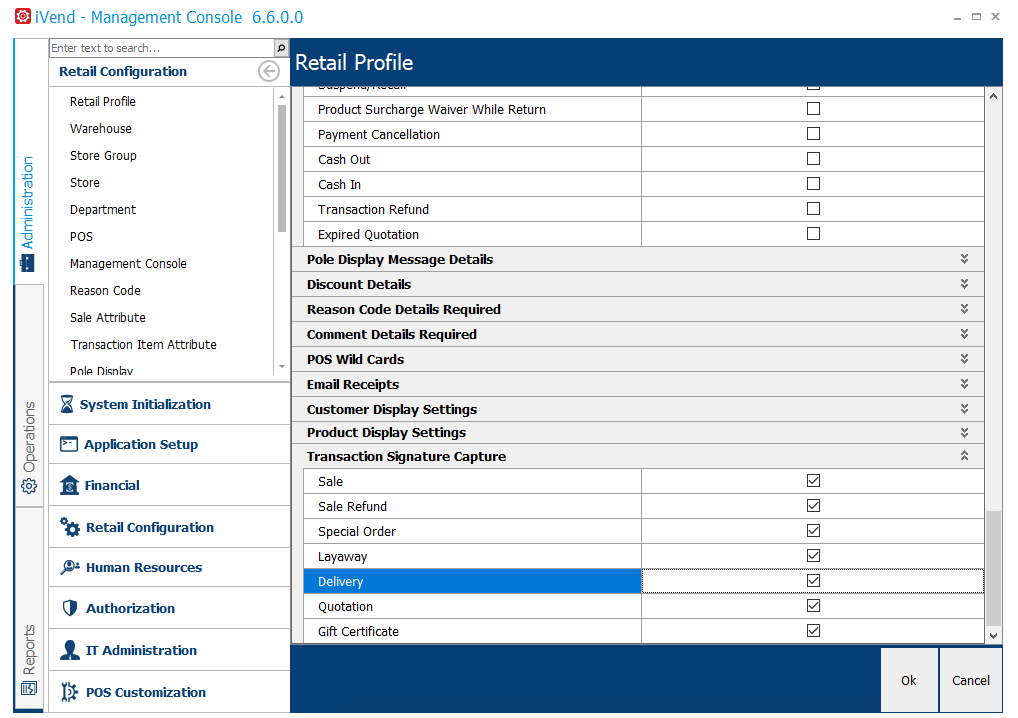This screenshot has height=718, width=1018.
Task: Uncheck the Quotation checkbox
Action: tap(813, 606)
